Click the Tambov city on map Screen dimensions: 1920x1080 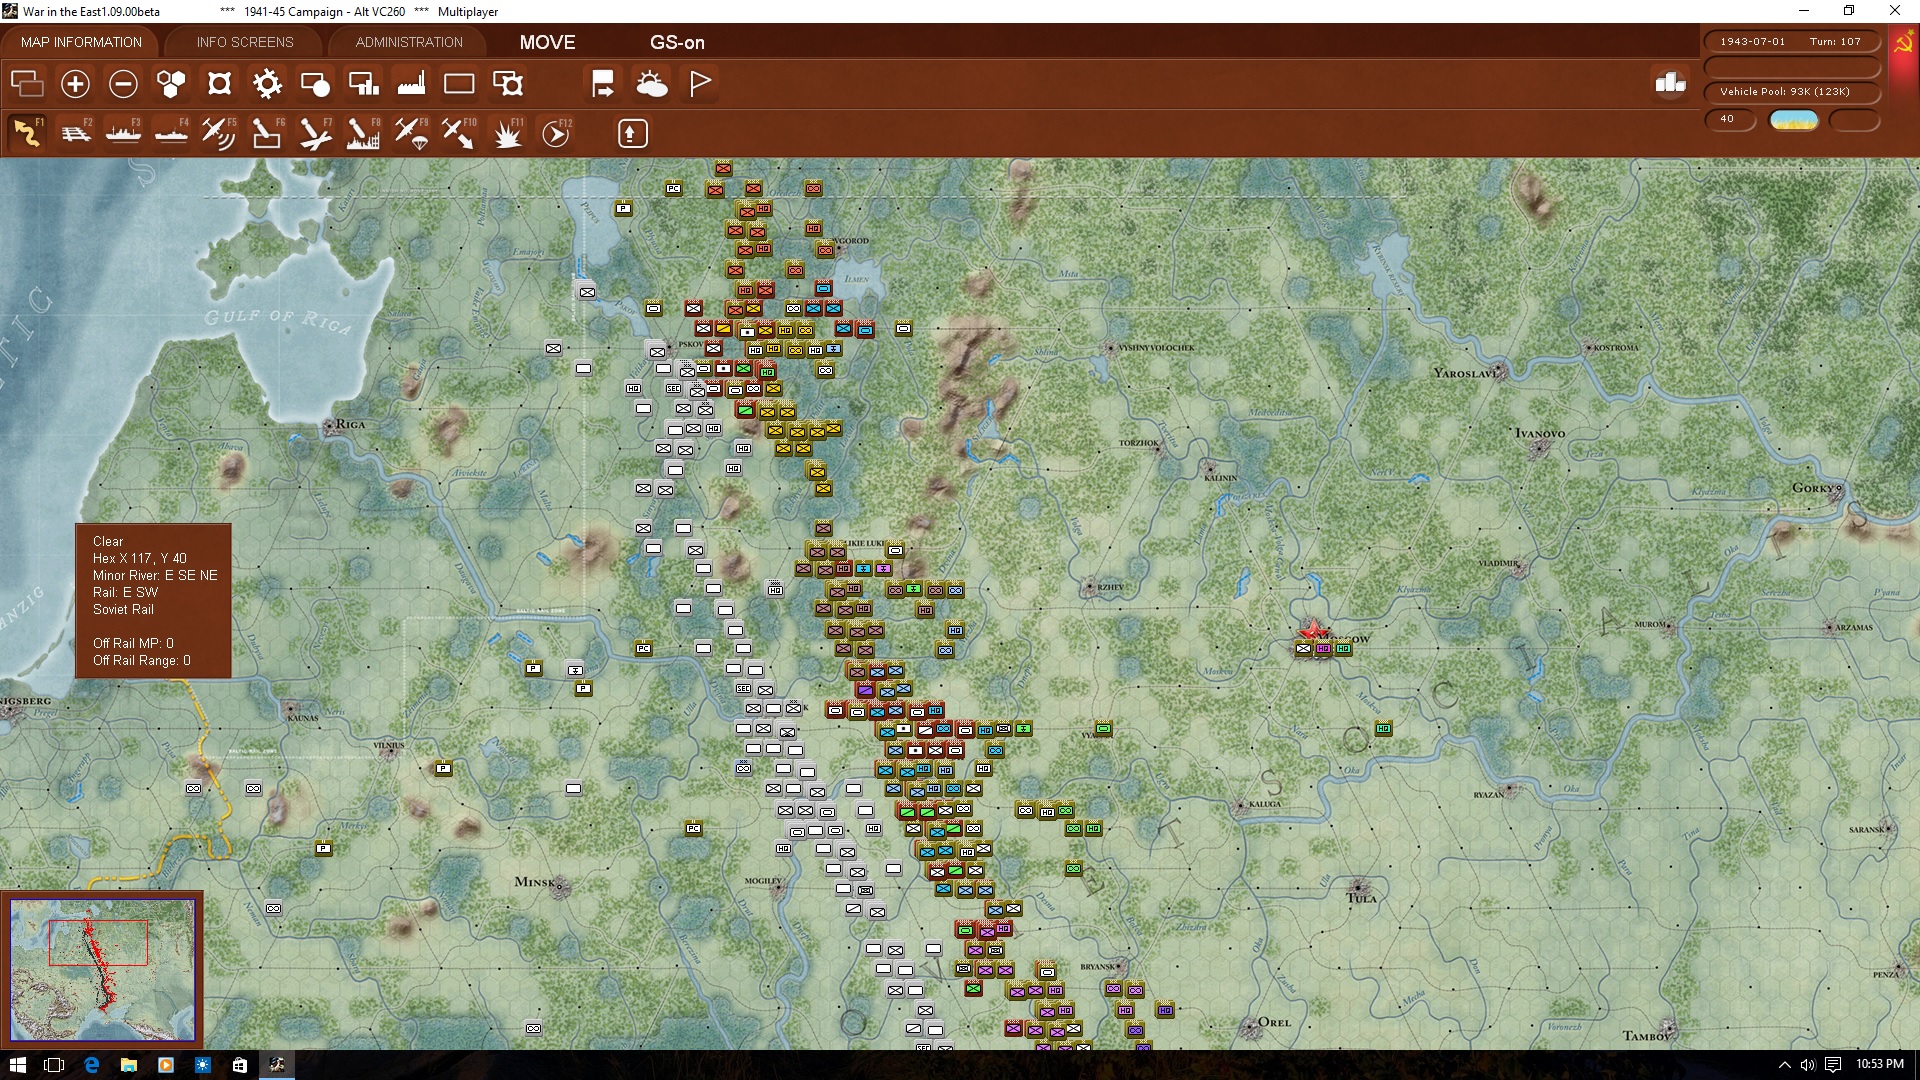click(x=1667, y=1027)
